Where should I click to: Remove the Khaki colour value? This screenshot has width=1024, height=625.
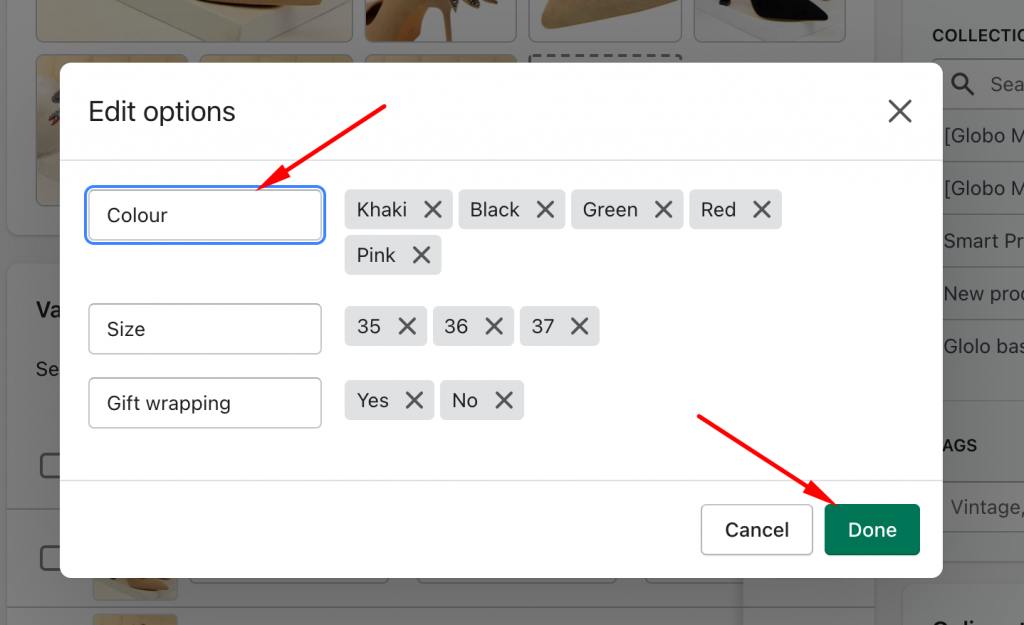(x=432, y=209)
